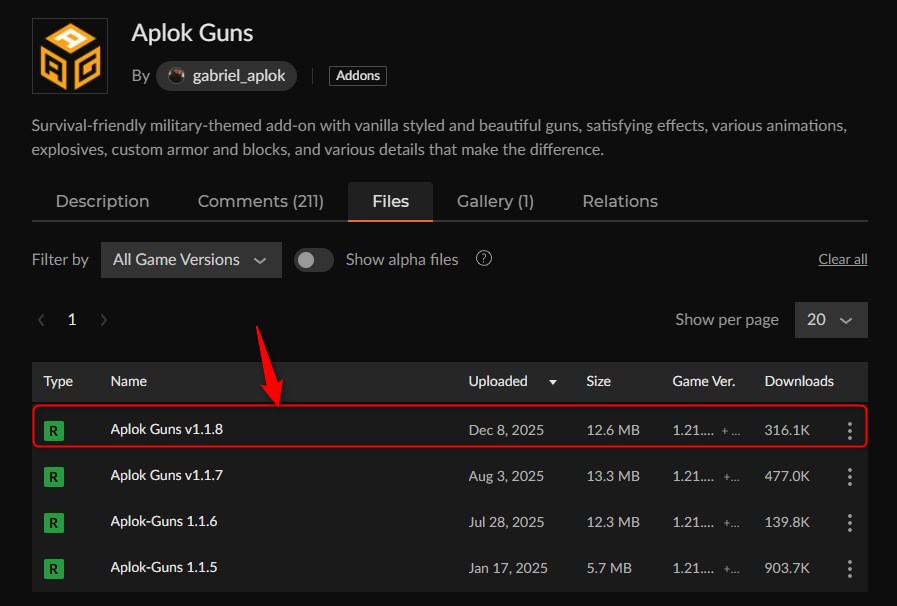Click the R icon next to Aplok-Guns 1.1.5
This screenshot has width=897, height=606.
53,567
